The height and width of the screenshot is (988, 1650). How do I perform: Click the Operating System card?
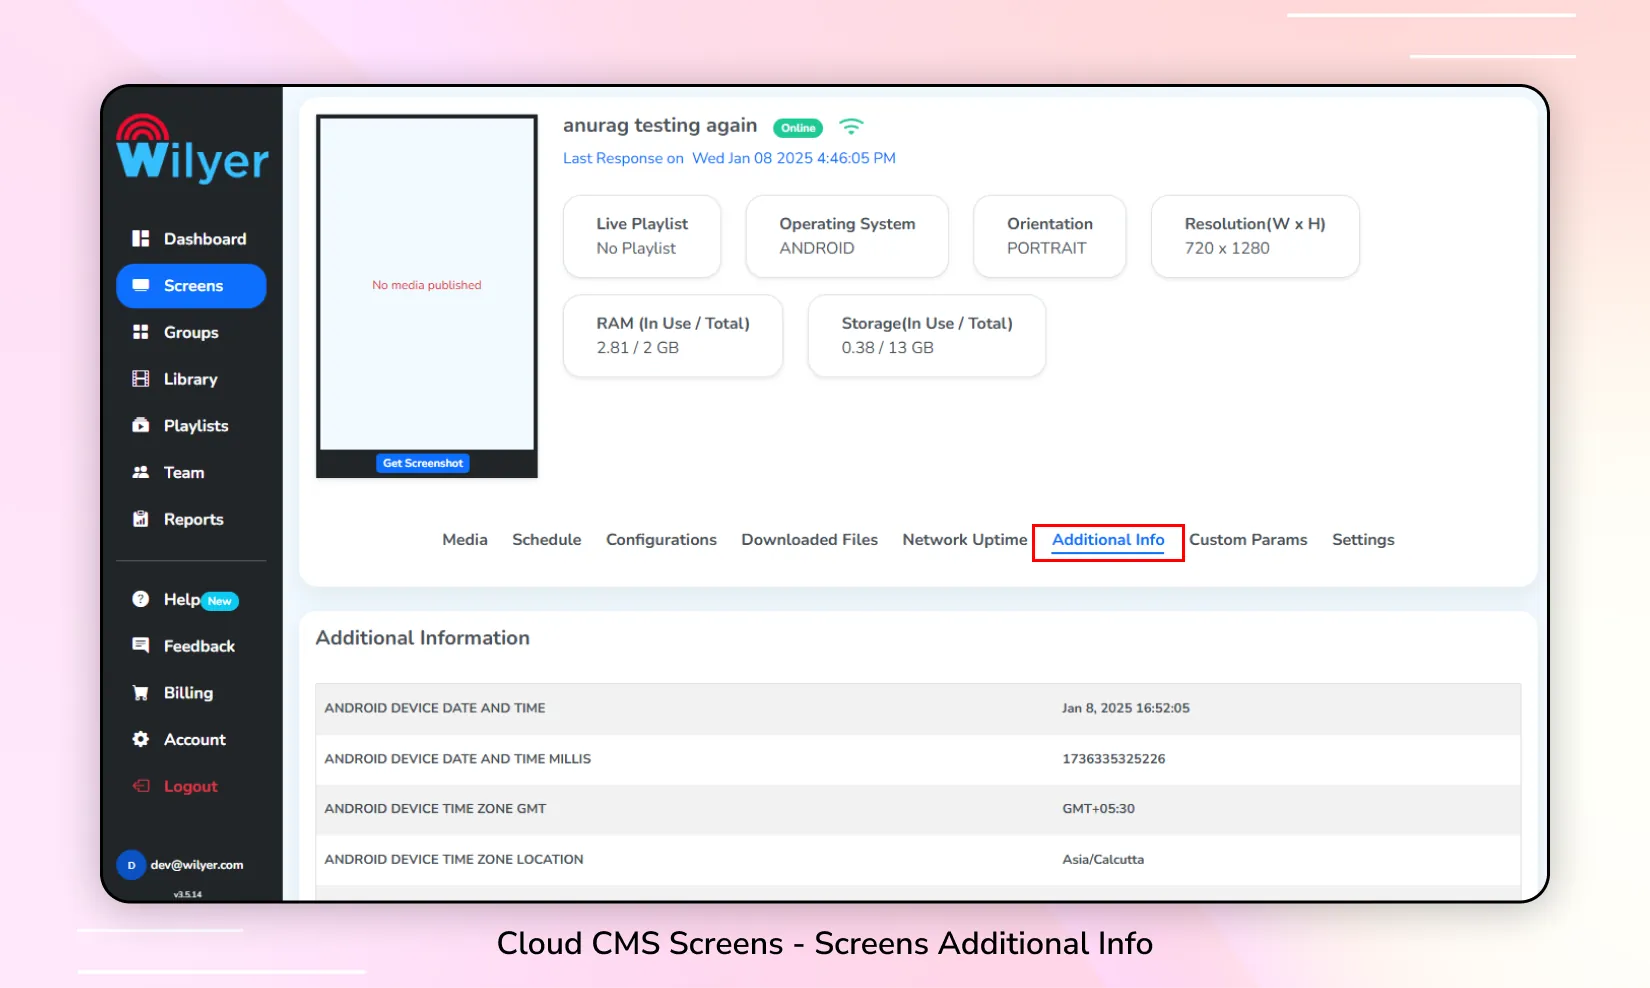tap(847, 236)
